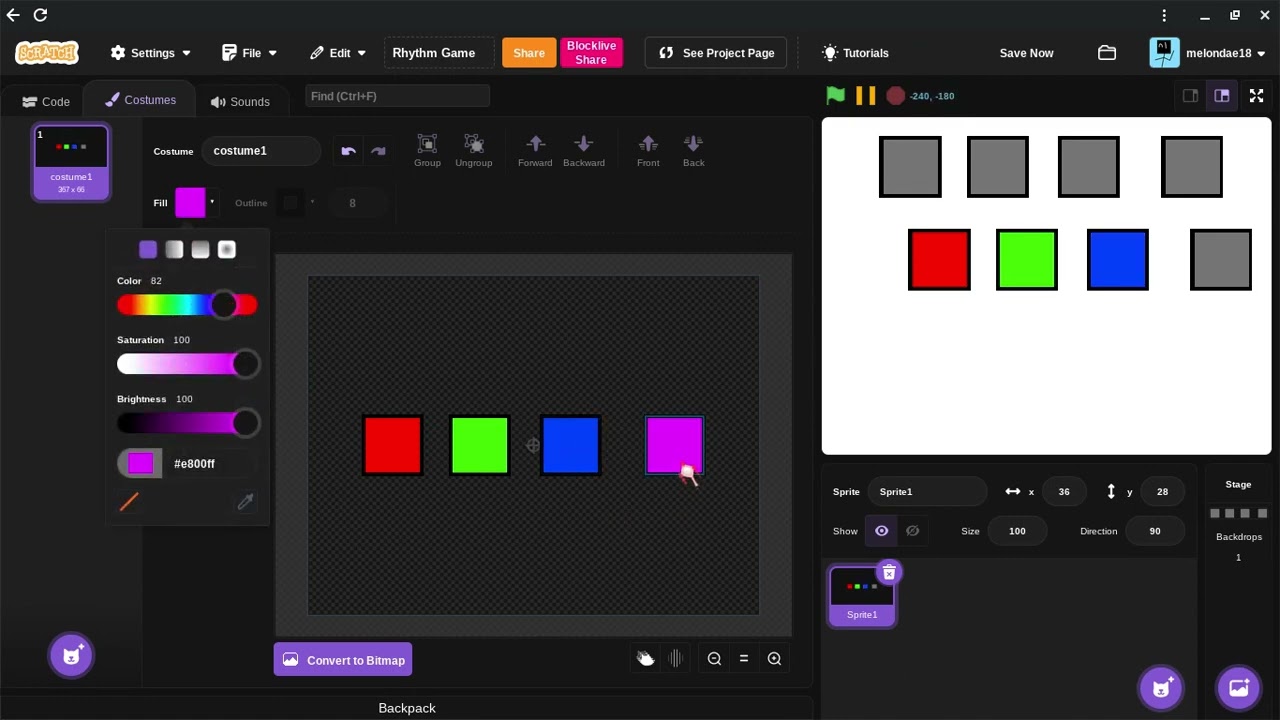Click Save Now
Image resolution: width=1280 pixels, height=720 pixels.
(x=1026, y=53)
